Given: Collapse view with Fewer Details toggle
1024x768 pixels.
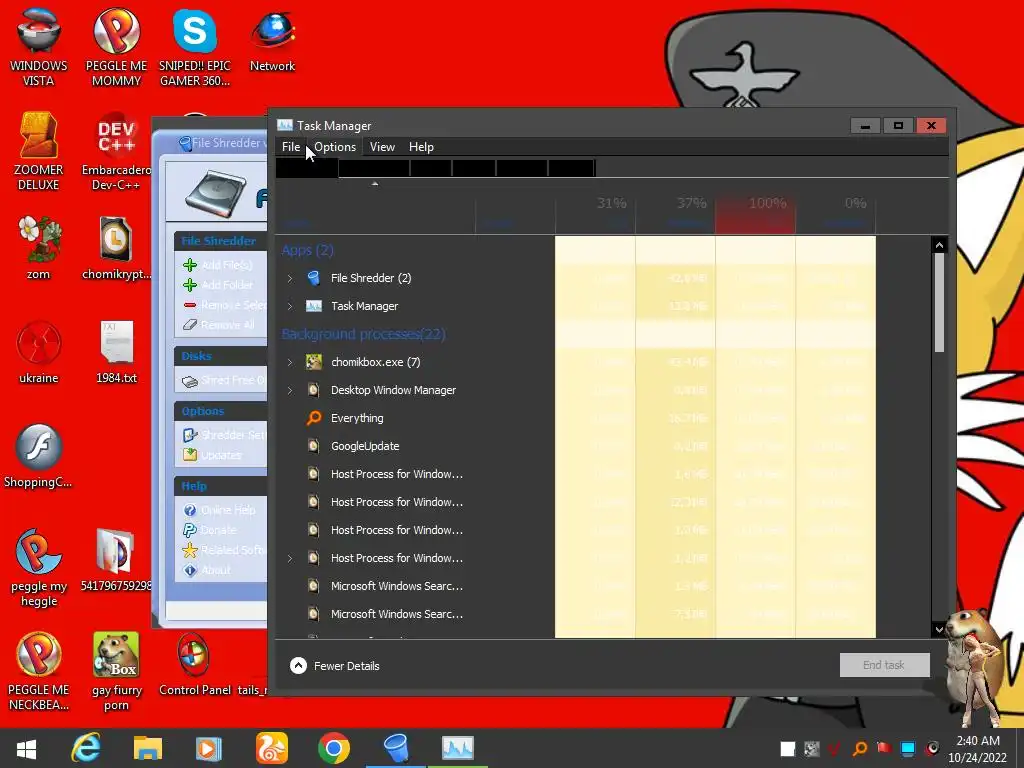Looking at the screenshot, I should tap(334, 665).
